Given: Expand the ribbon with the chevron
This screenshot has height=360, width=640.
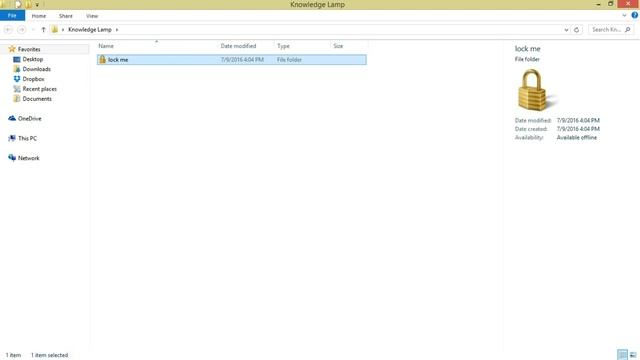Looking at the screenshot, I should [624, 16].
